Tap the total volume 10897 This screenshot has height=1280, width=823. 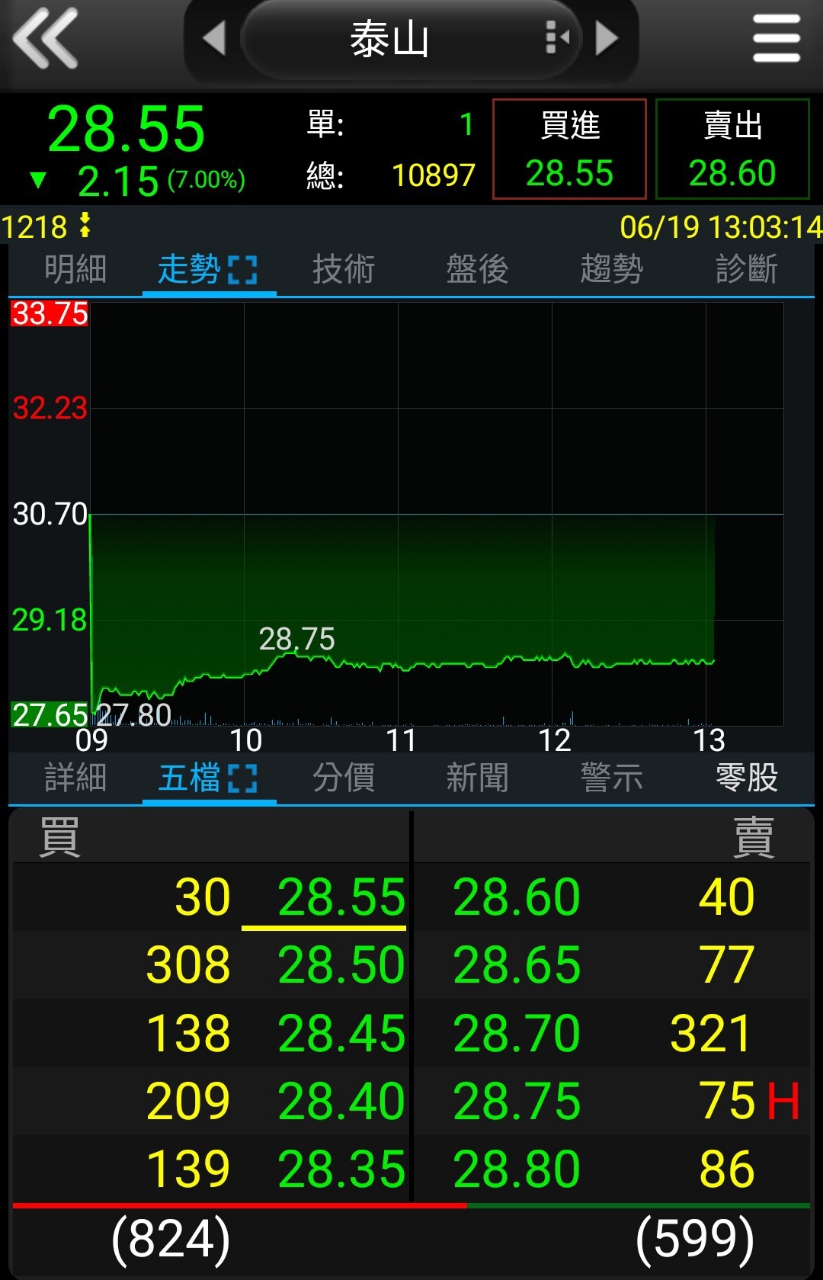point(433,176)
